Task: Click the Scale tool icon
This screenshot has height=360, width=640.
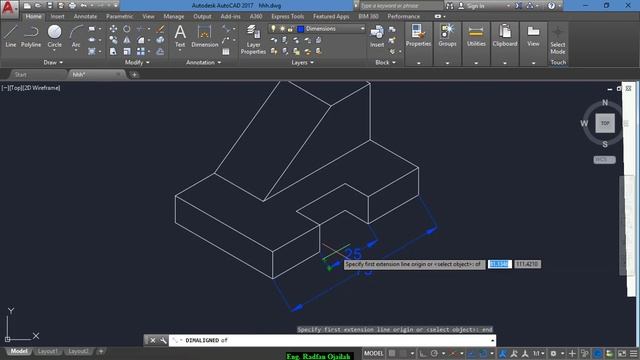Action: pos(127,51)
